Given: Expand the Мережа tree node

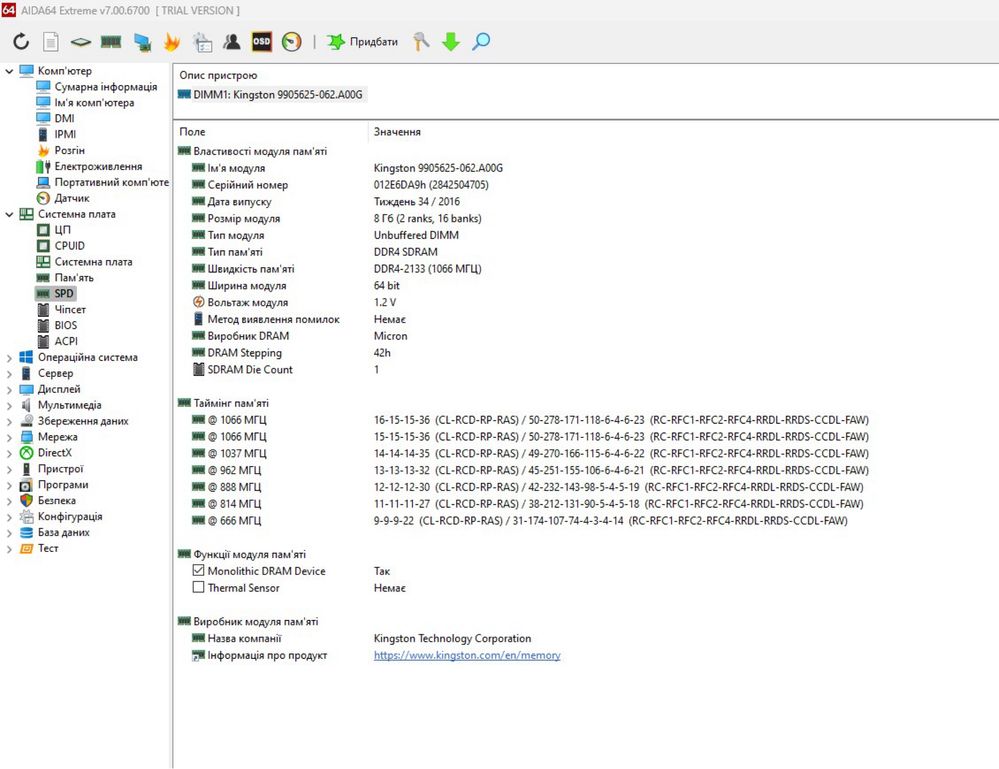Looking at the screenshot, I should click(9, 437).
